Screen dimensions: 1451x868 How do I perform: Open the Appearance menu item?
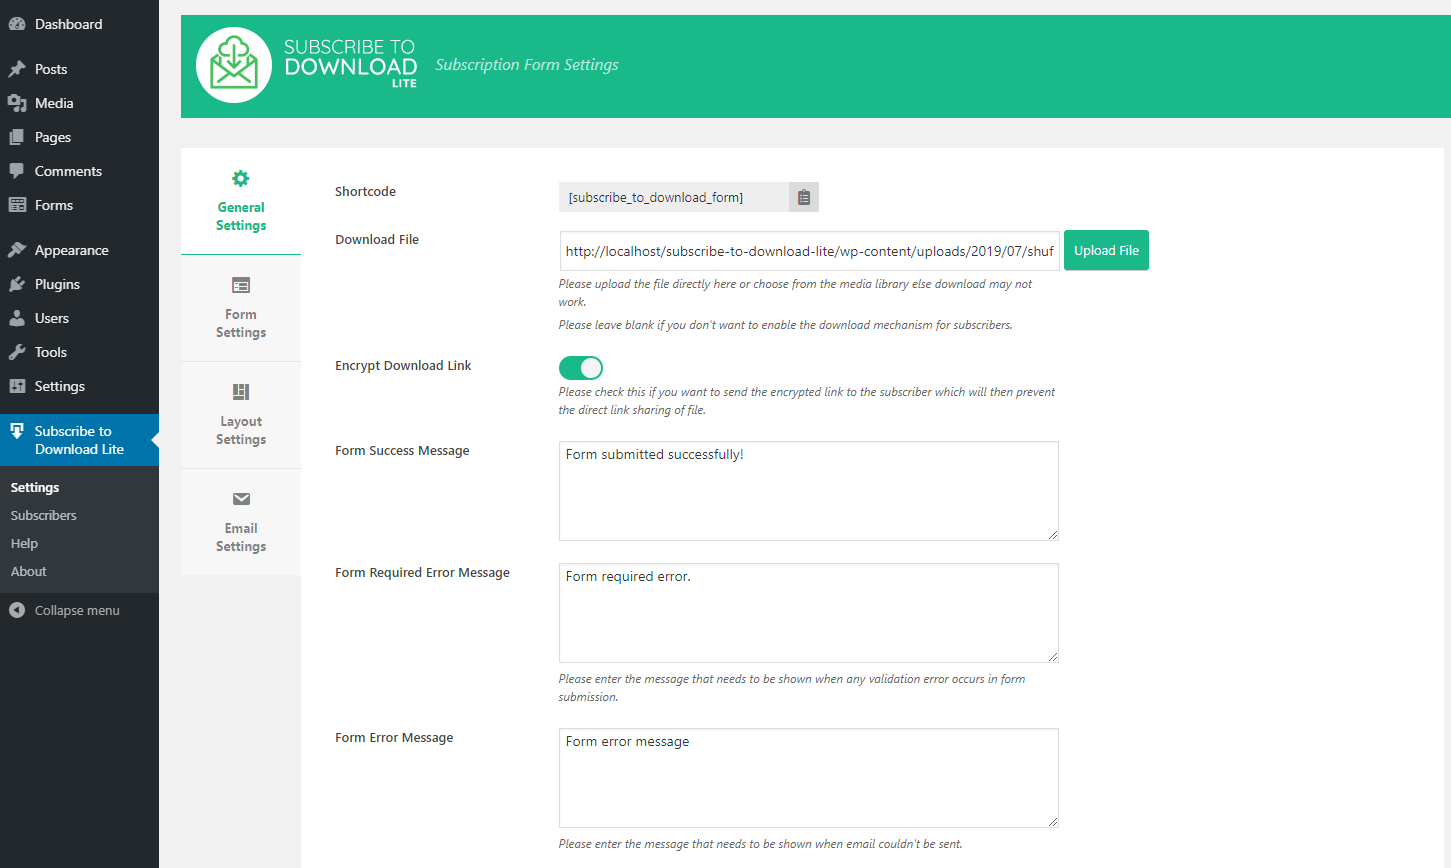point(79,250)
